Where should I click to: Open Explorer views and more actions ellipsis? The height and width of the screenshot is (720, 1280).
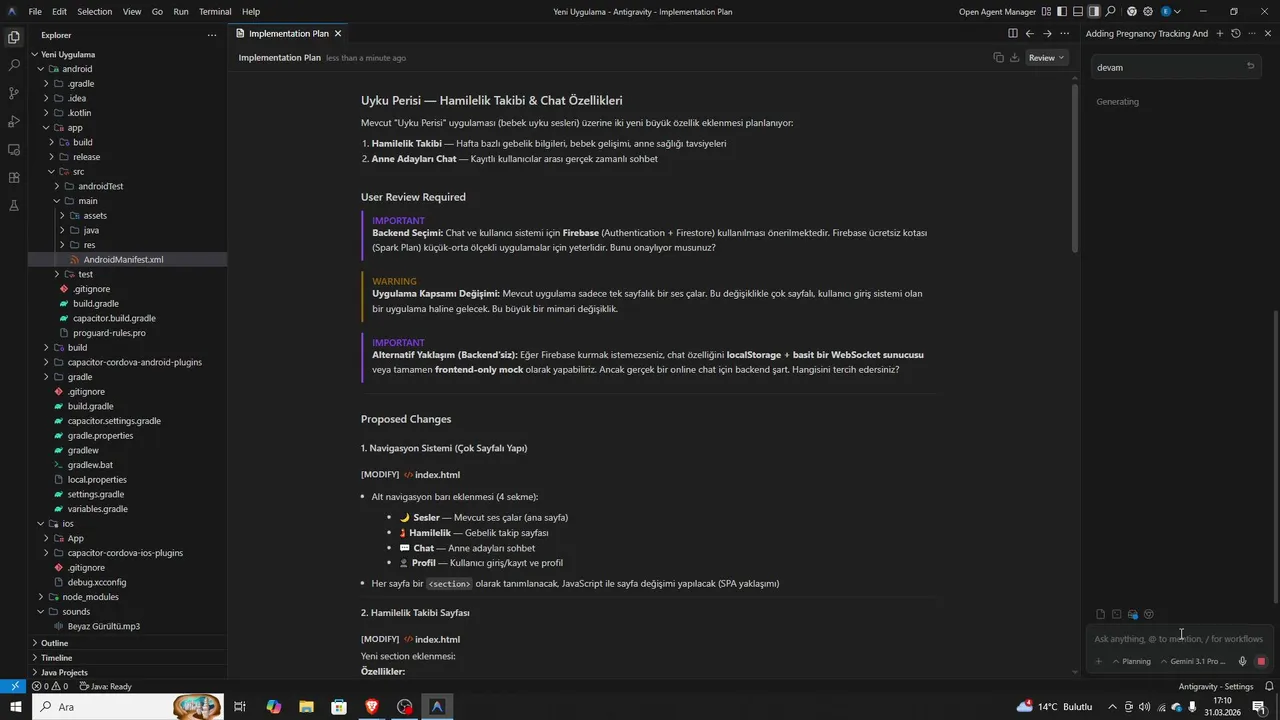tap(212, 35)
